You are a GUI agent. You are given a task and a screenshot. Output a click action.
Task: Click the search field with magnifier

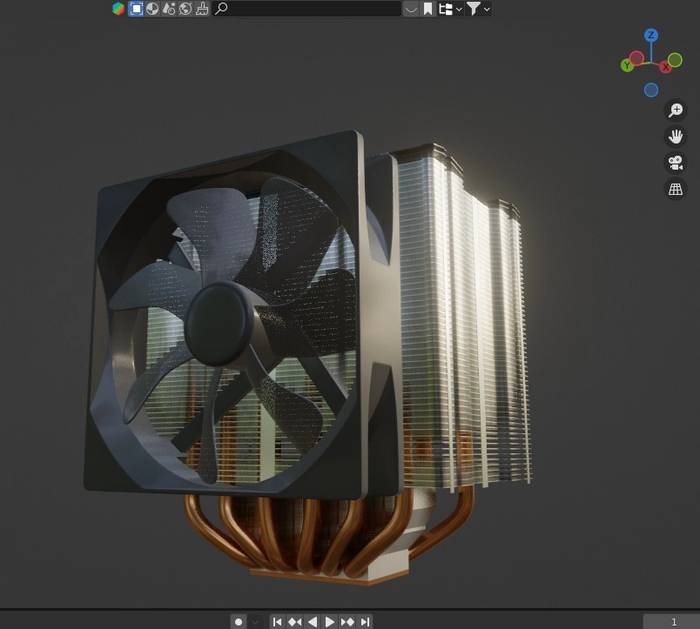coord(306,8)
